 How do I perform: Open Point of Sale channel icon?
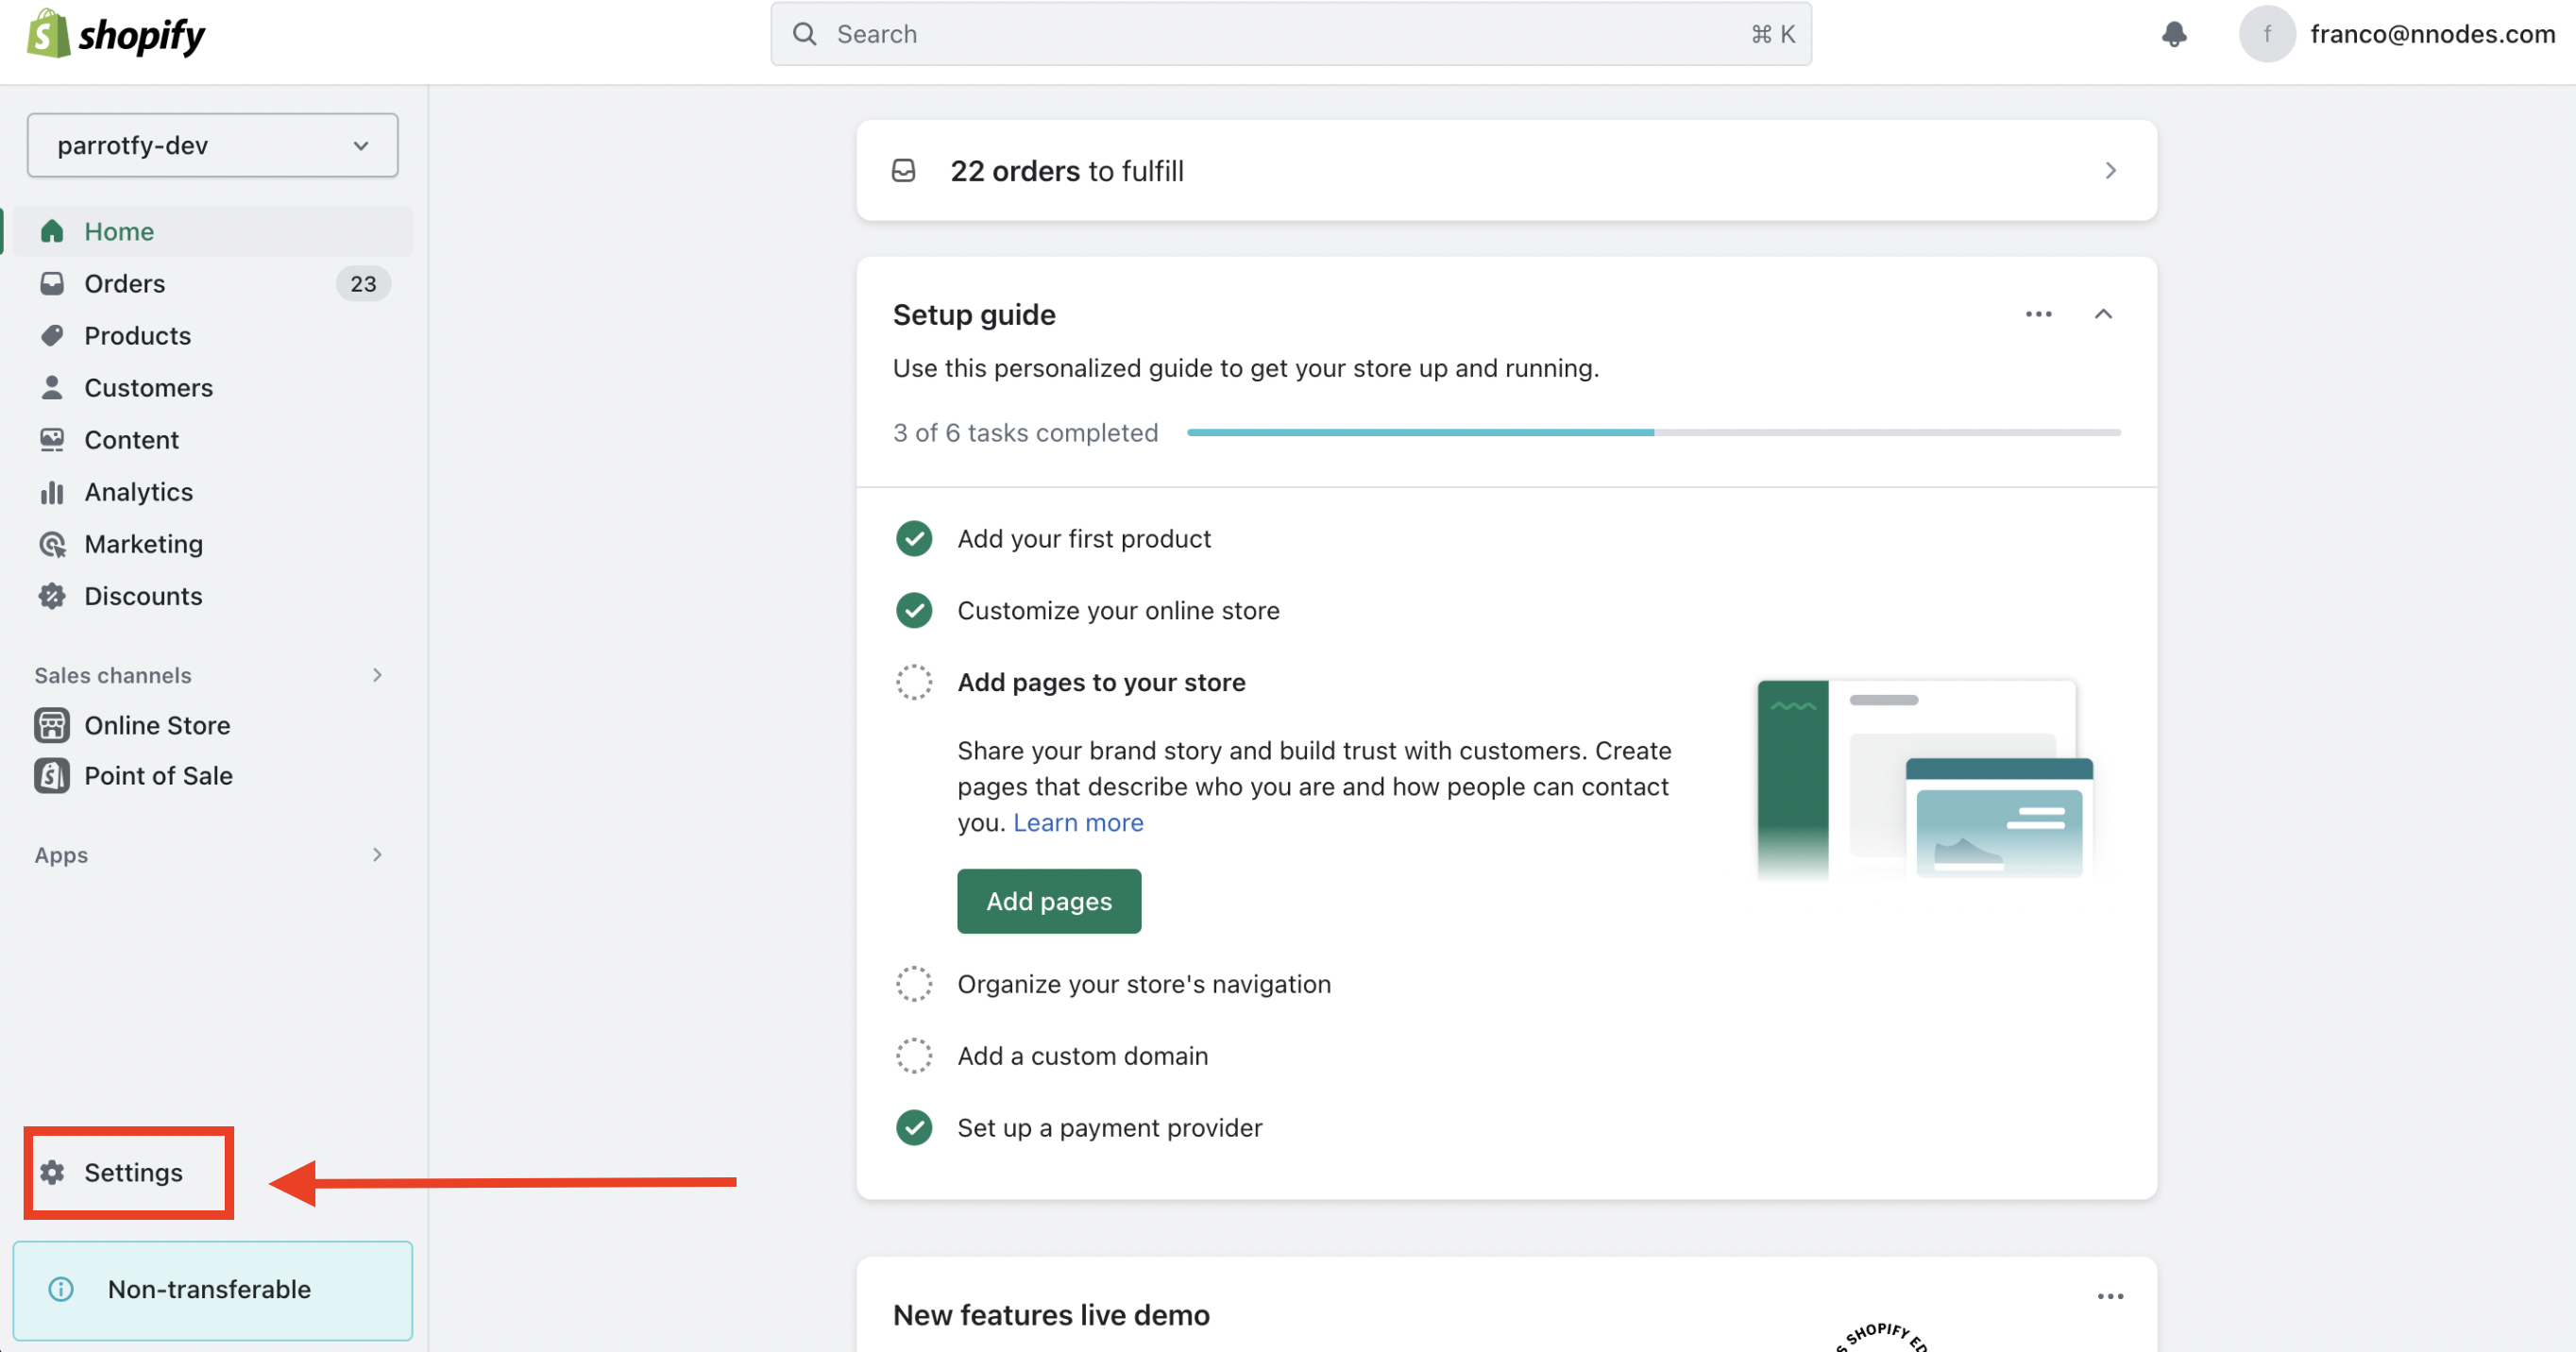[52, 776]
